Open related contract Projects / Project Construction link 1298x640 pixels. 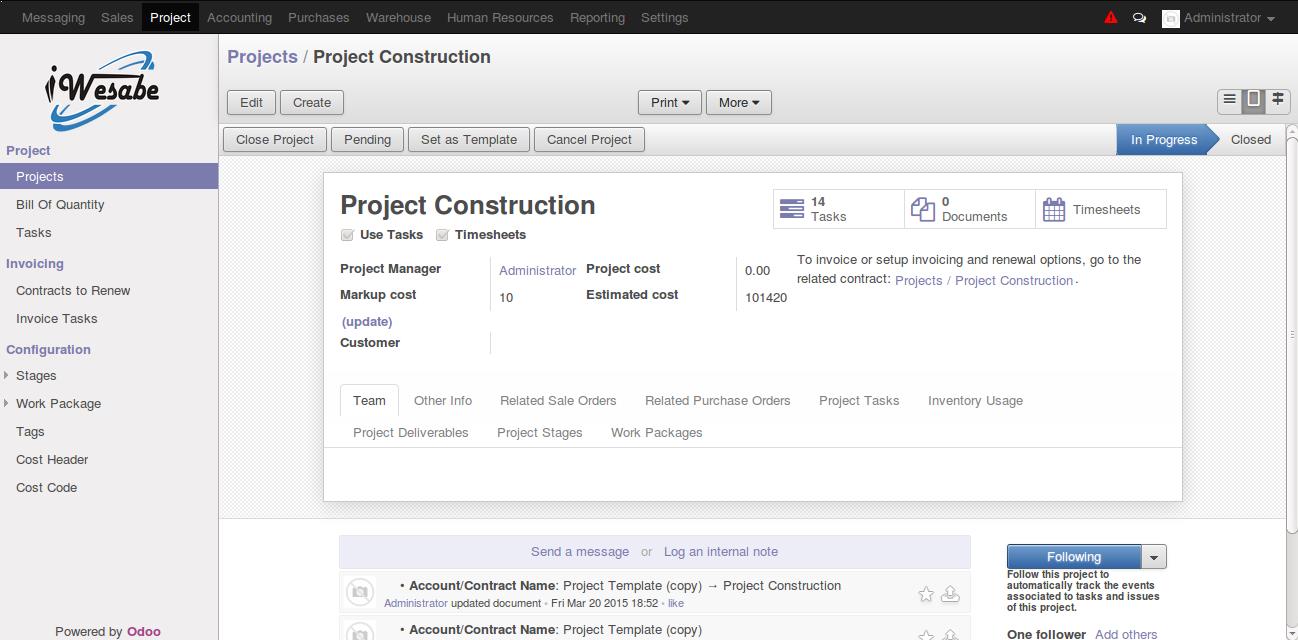pos(984,281)
